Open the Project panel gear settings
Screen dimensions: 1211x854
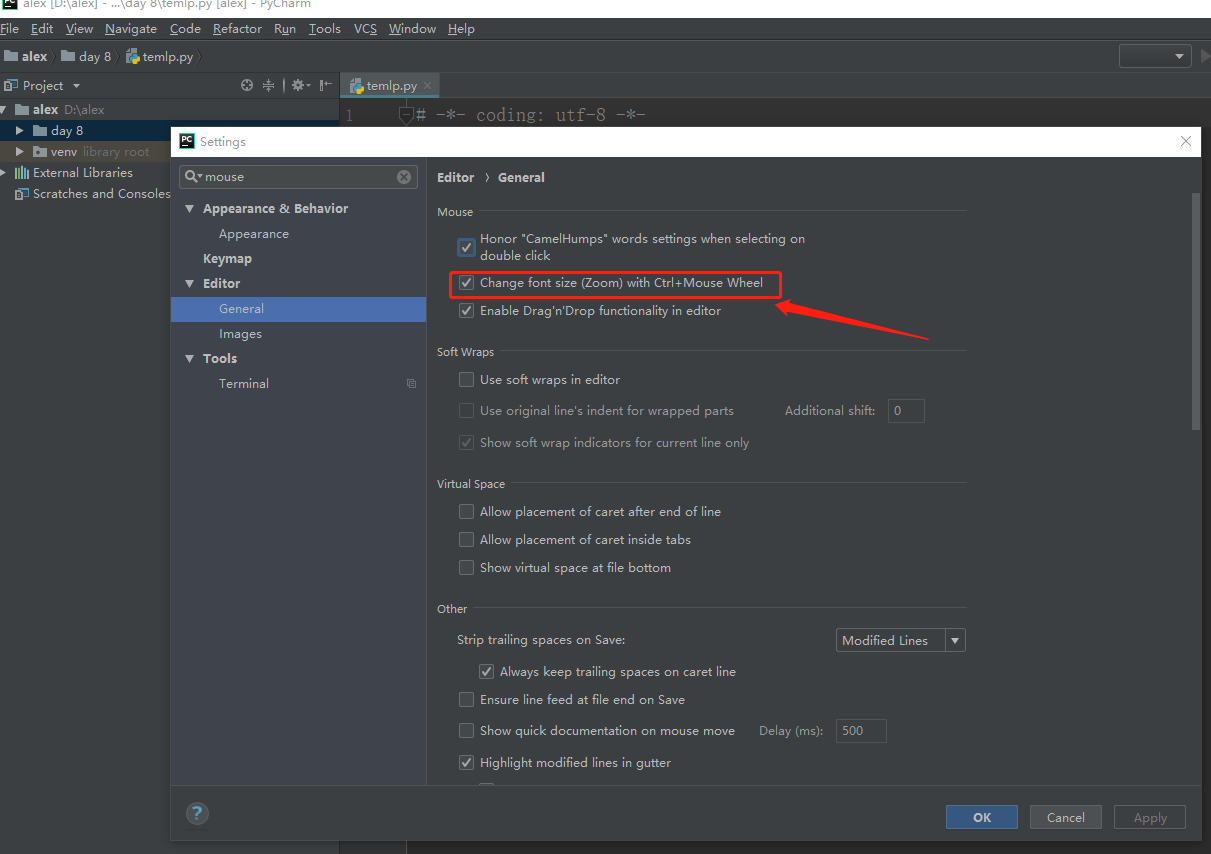pos(299,86)
